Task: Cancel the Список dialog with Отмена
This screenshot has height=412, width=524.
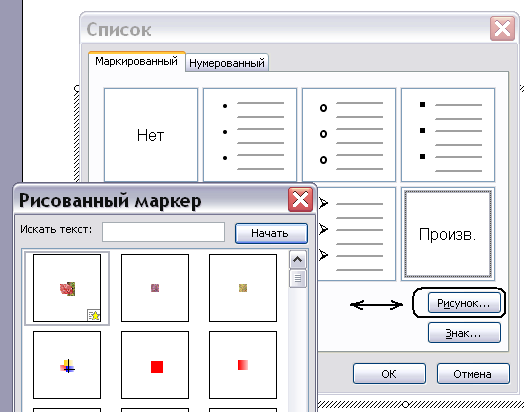Action: click(473, 374)
